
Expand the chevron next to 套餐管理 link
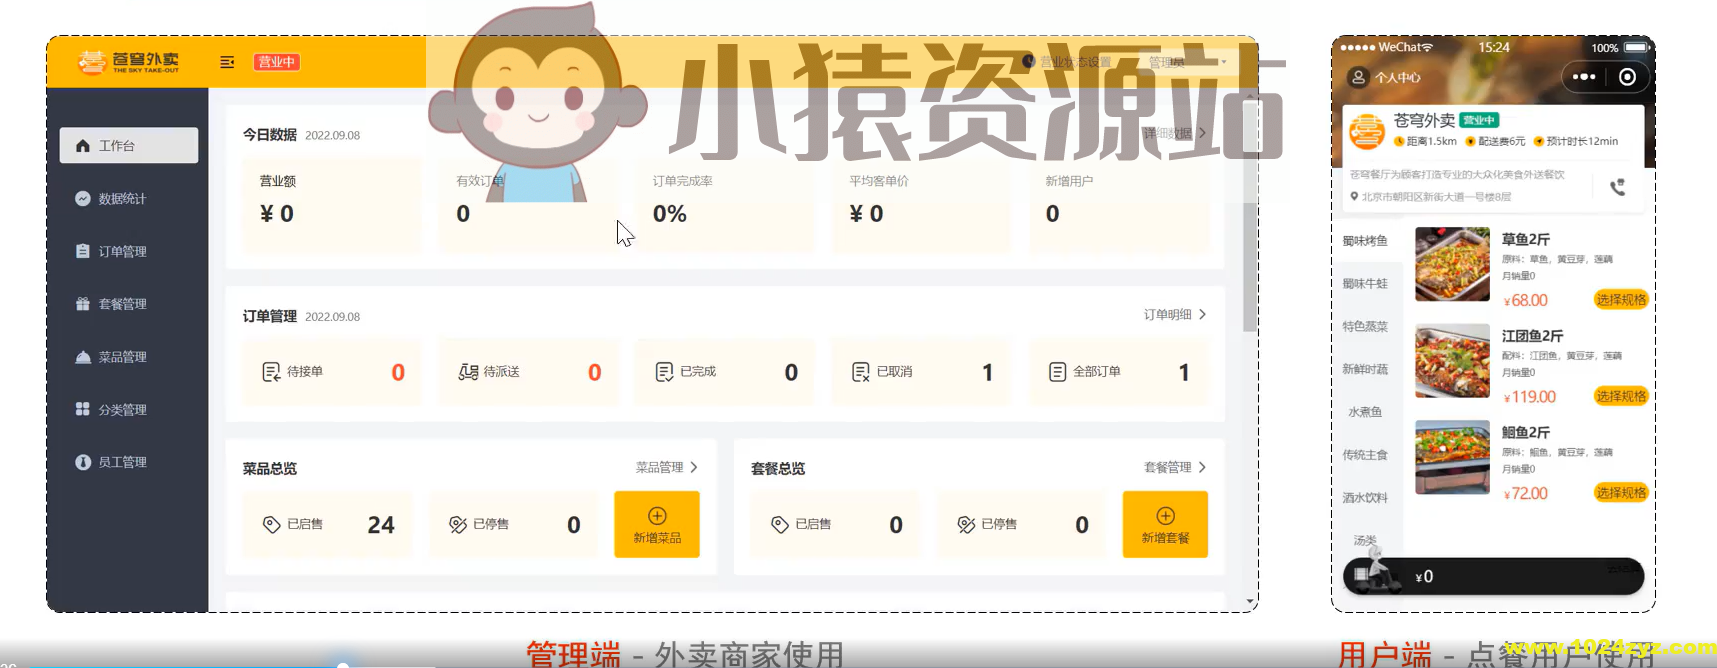coord(1202,467)
